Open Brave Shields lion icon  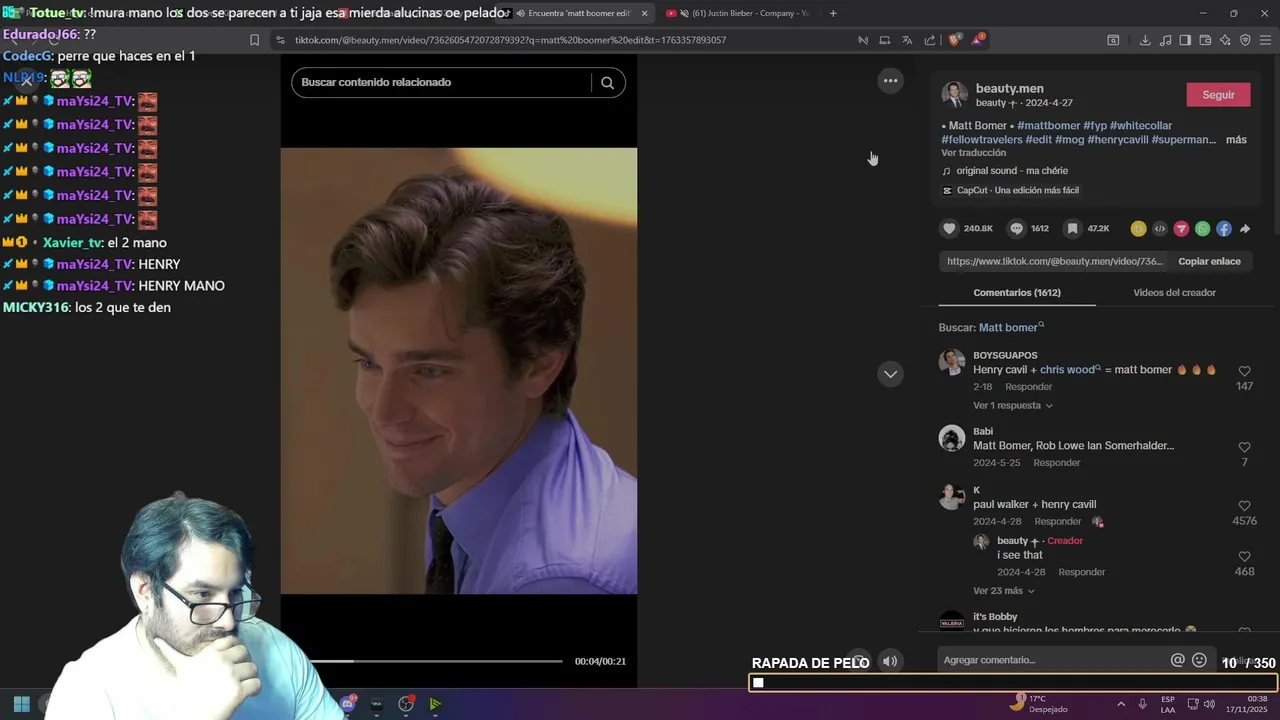point(954,40)
